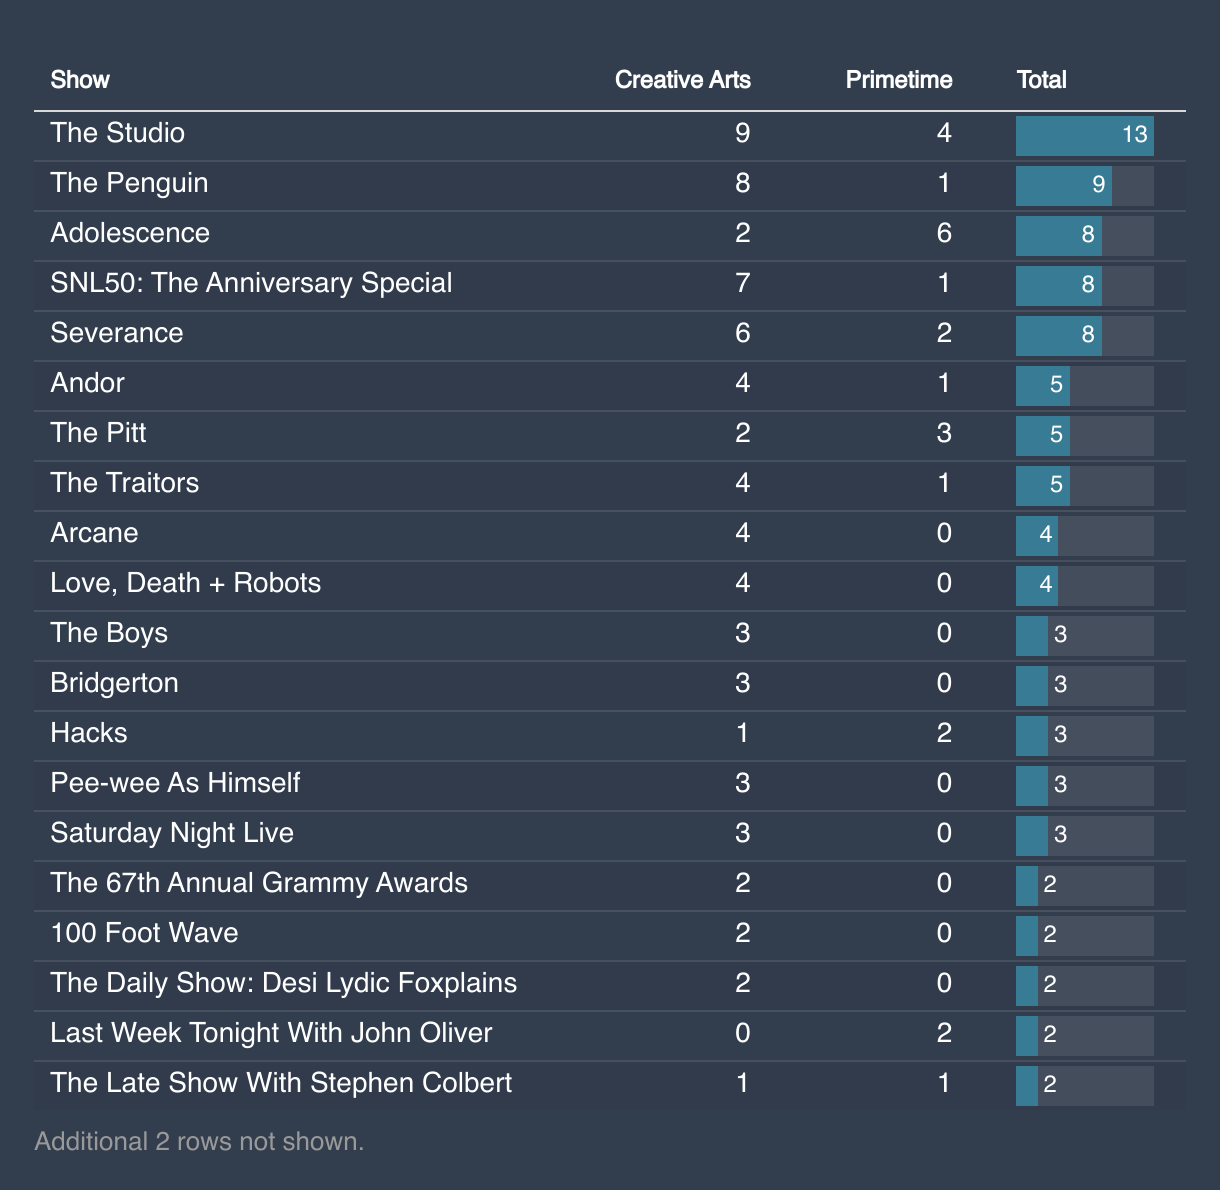1220x1190 pixels.
Task: Sort by the Show column header
Action: (x=80, y=80)
